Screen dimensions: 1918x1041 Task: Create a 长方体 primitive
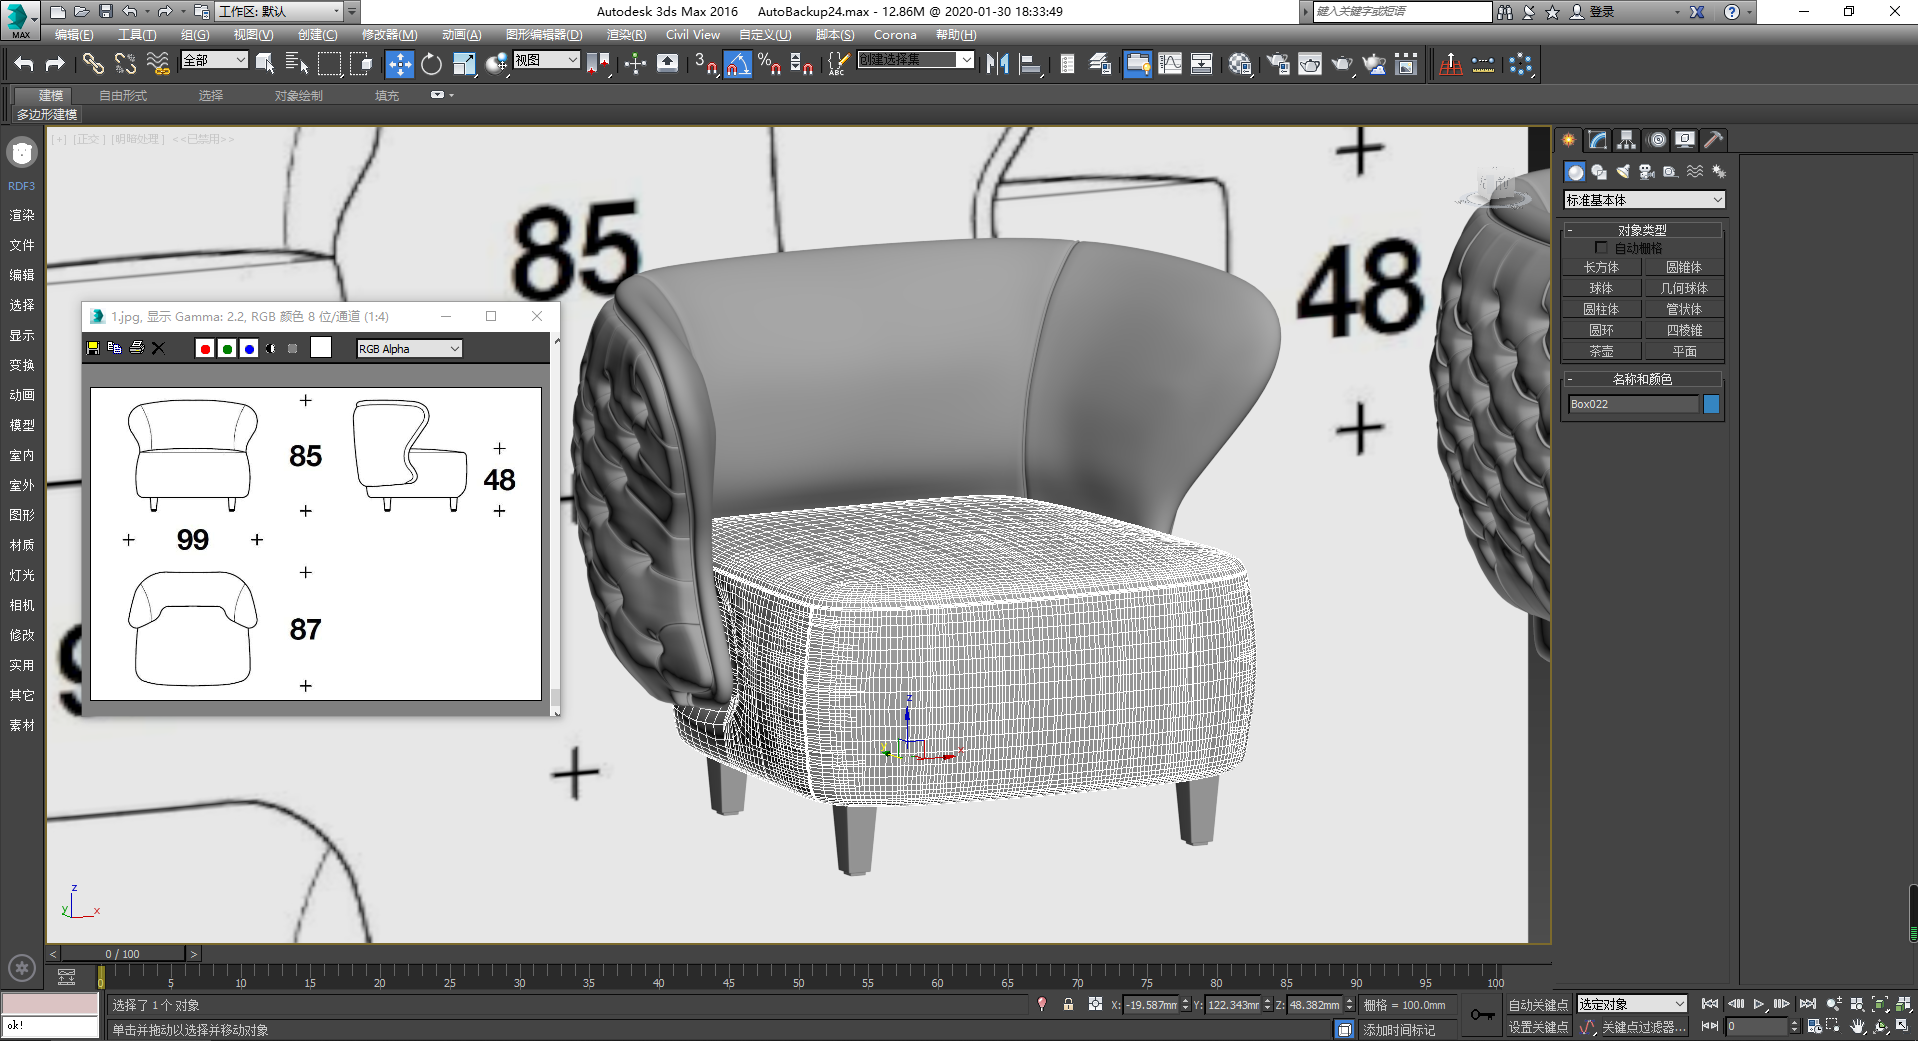pyautogui.click(x=1601, y=267)
